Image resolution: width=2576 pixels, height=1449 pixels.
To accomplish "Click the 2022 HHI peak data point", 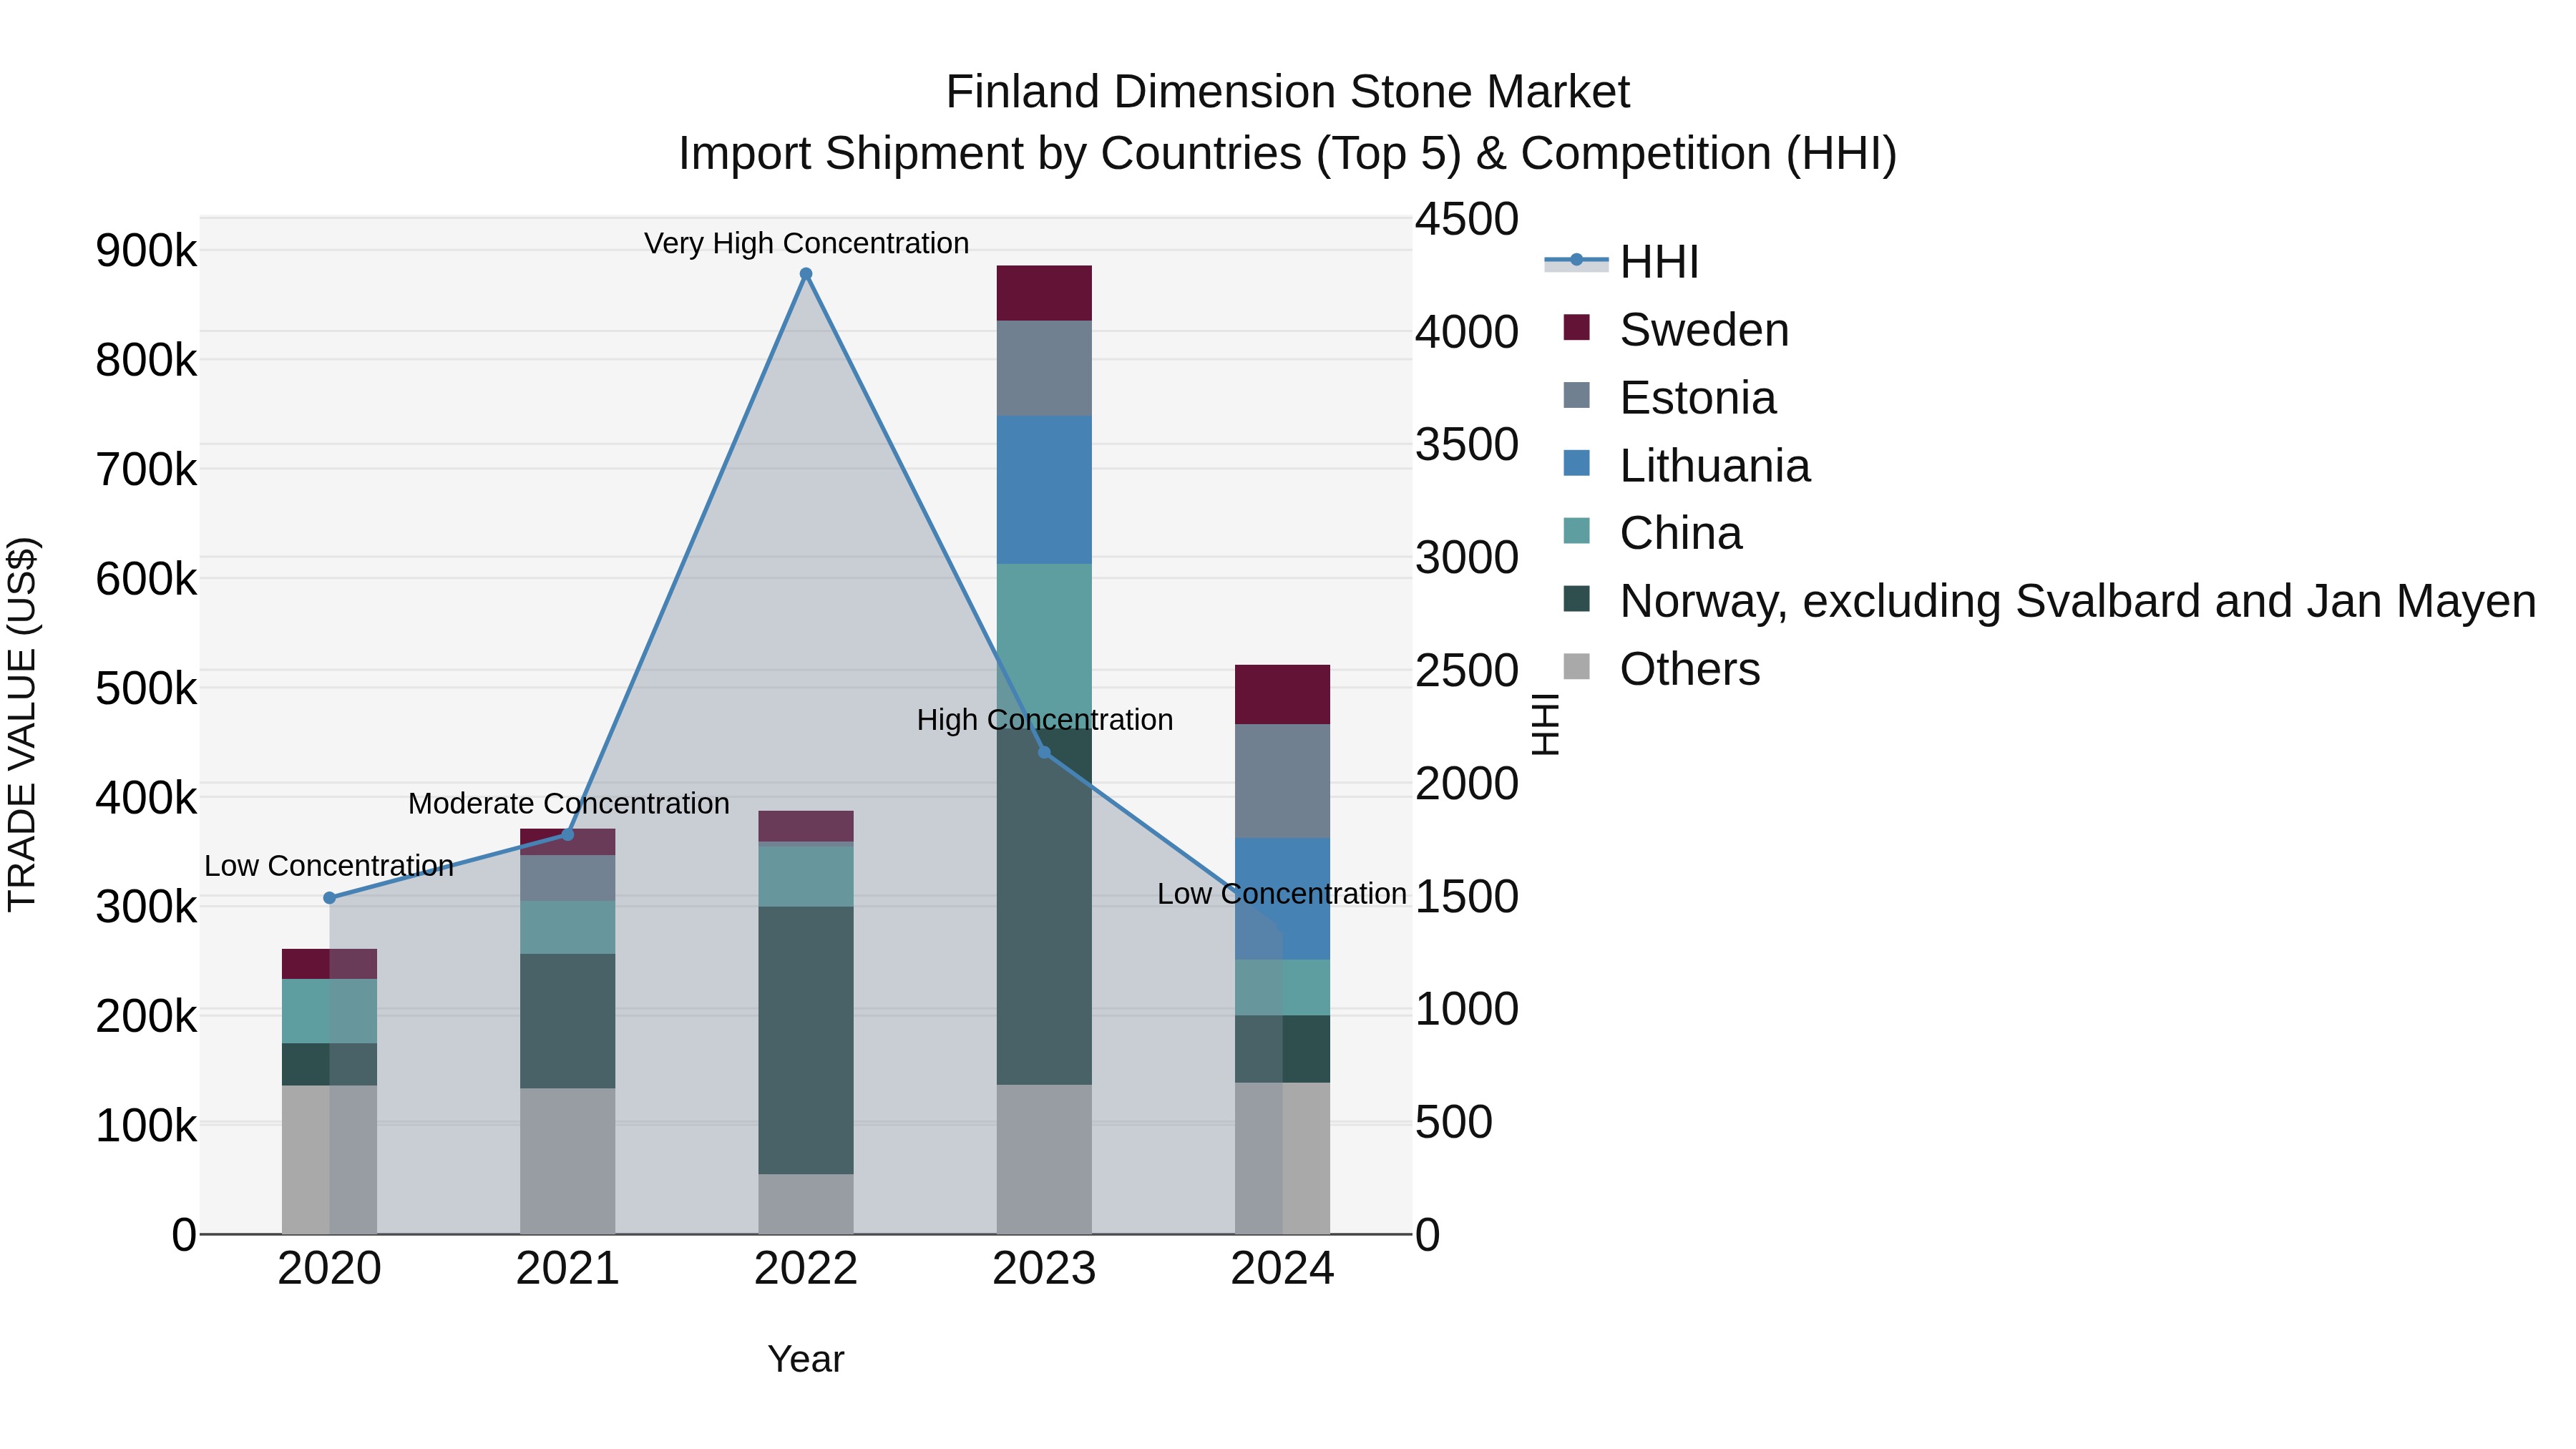I will (x=806, y=274).
